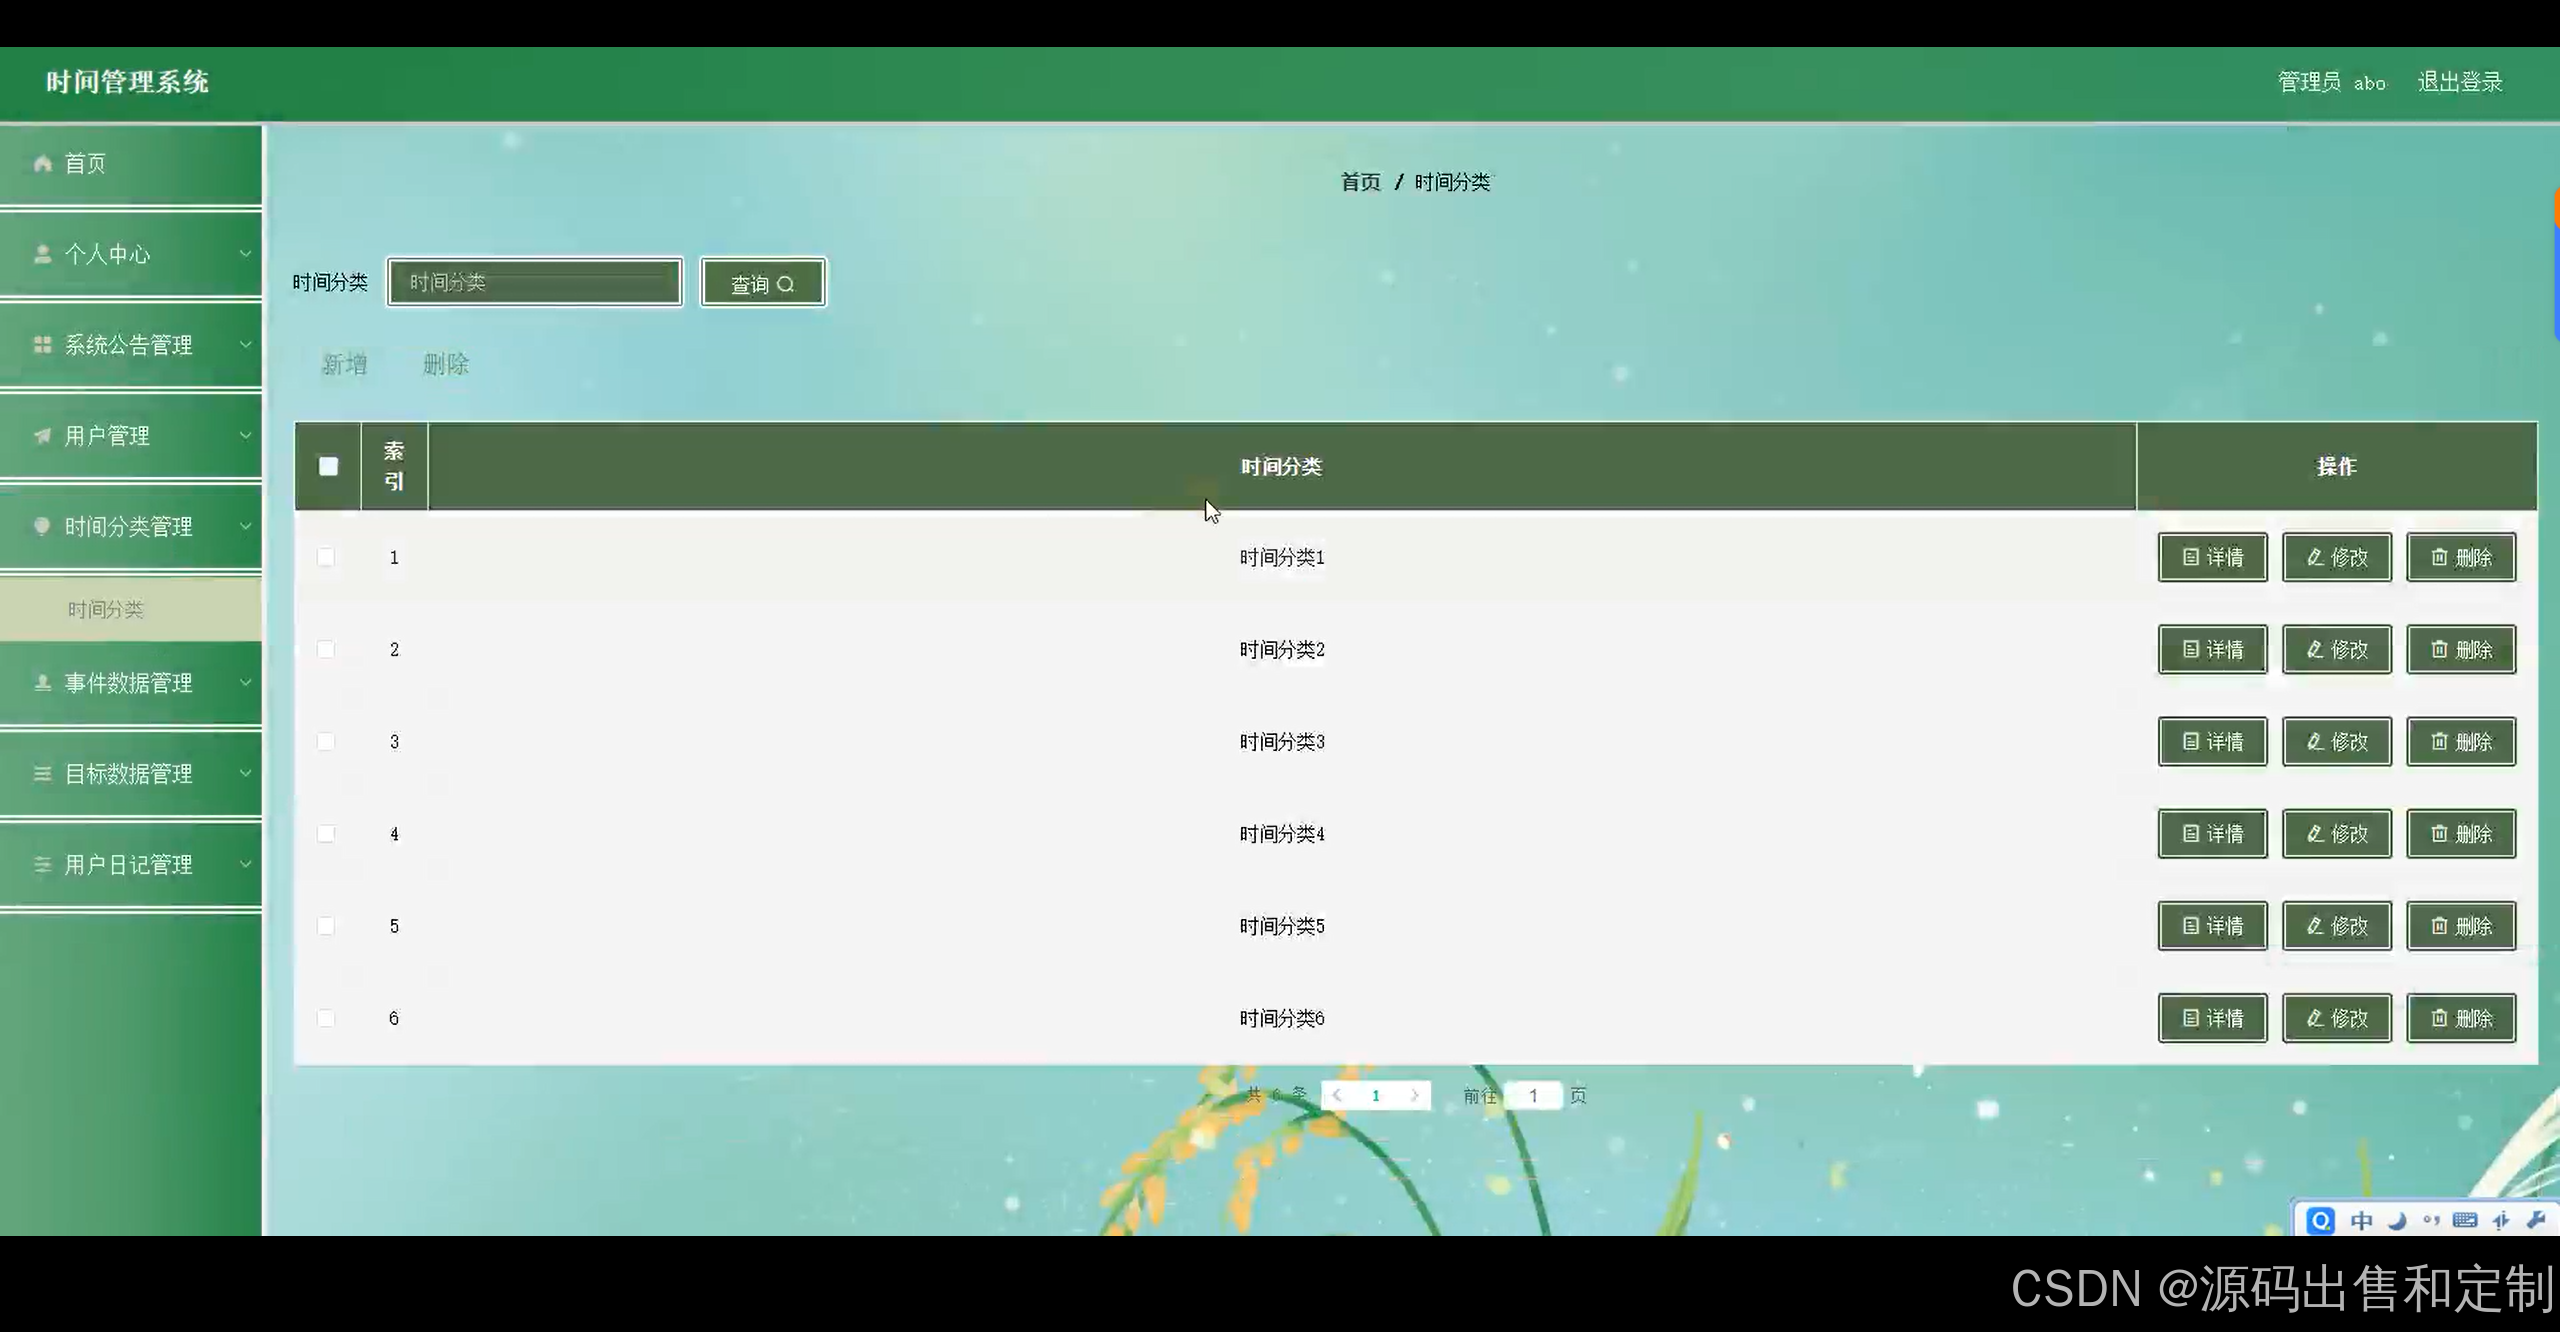Select the 时间分类 submenu item

point(106,609)
